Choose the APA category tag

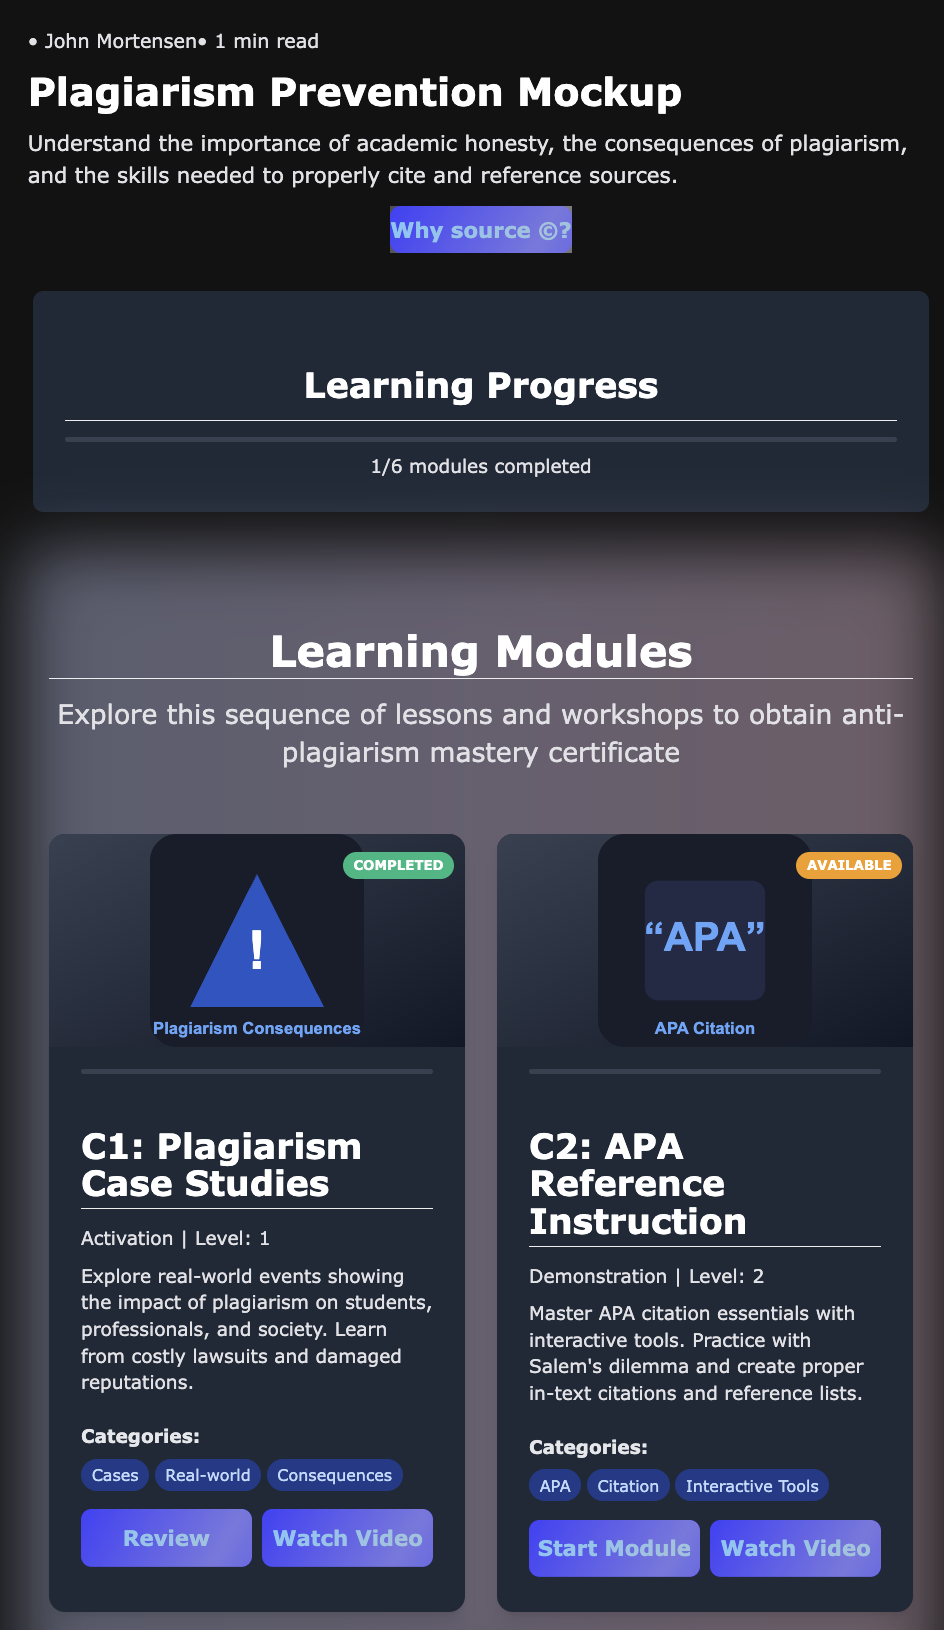(x=555, y=1486)
